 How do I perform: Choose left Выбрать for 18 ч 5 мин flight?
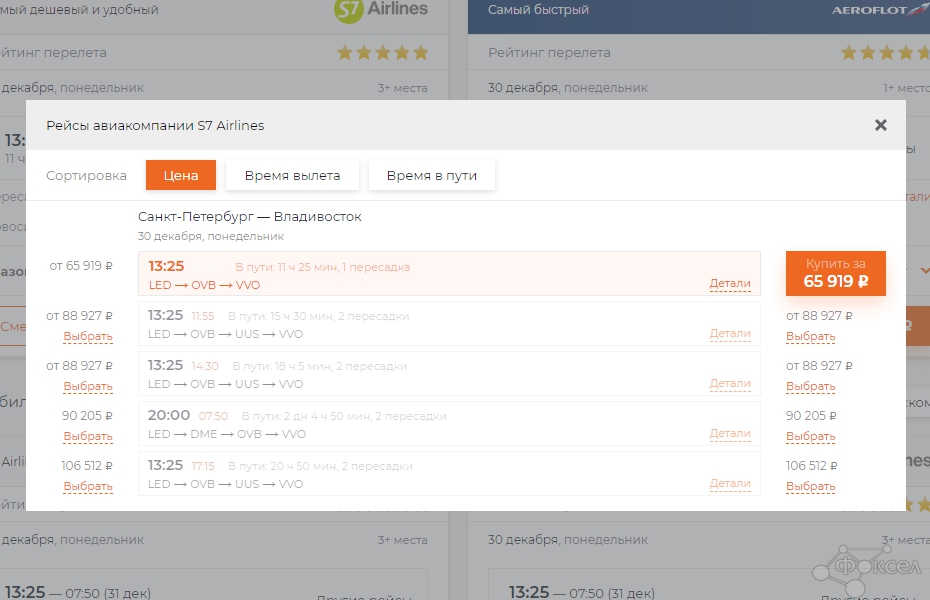click(88, 386)
